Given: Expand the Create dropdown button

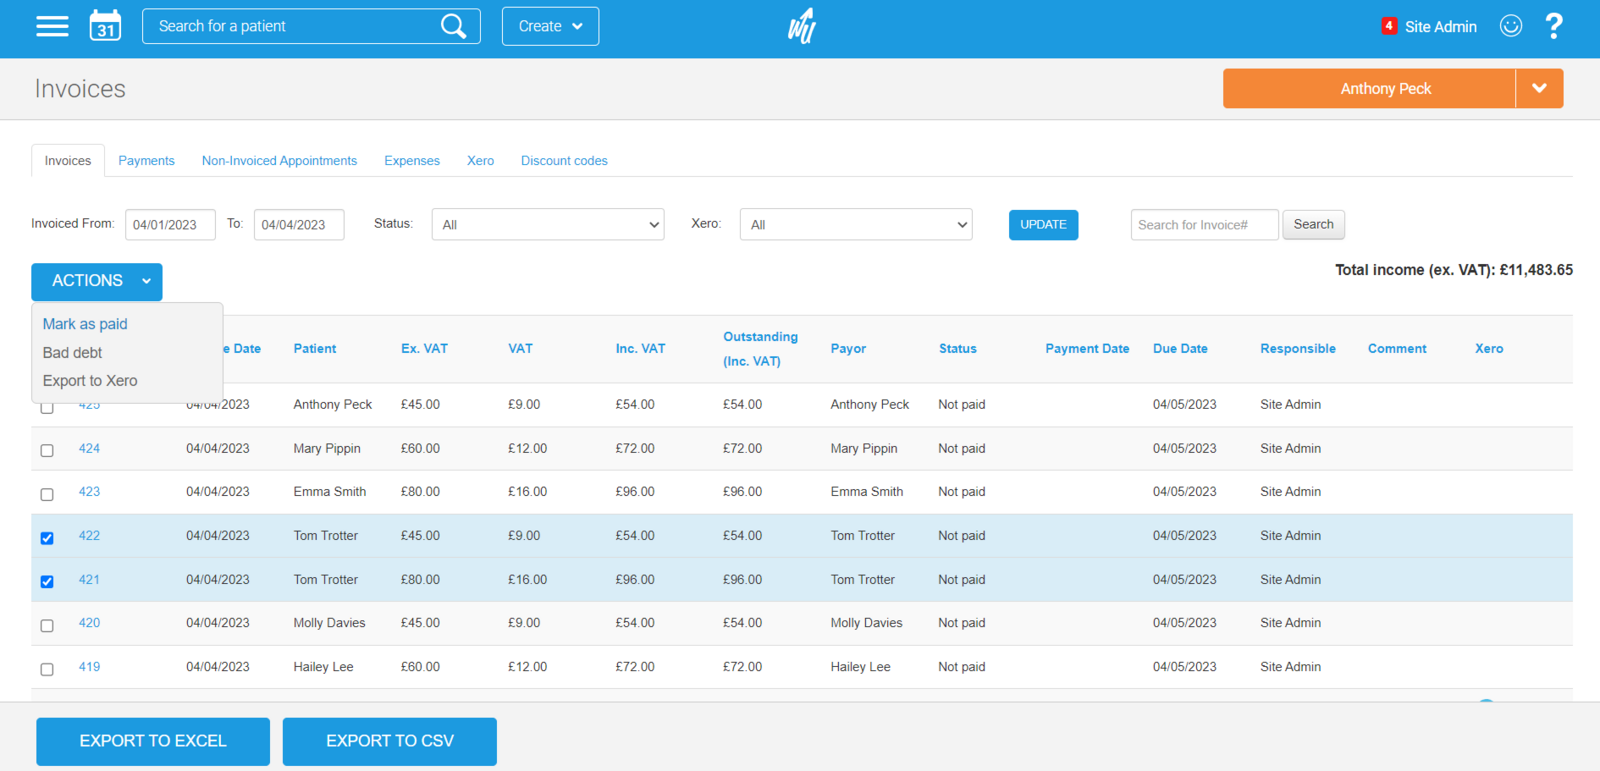Looking at the screenshot, I should click(550, 26).
